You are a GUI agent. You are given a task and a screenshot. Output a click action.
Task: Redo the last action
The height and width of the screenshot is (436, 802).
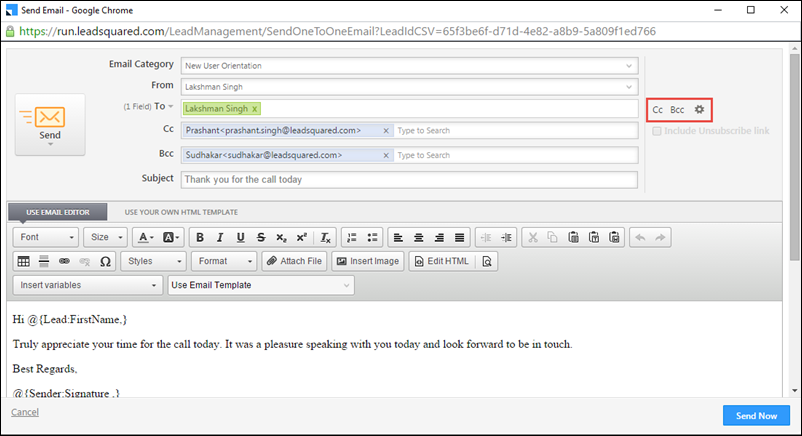tap(660, 237)
